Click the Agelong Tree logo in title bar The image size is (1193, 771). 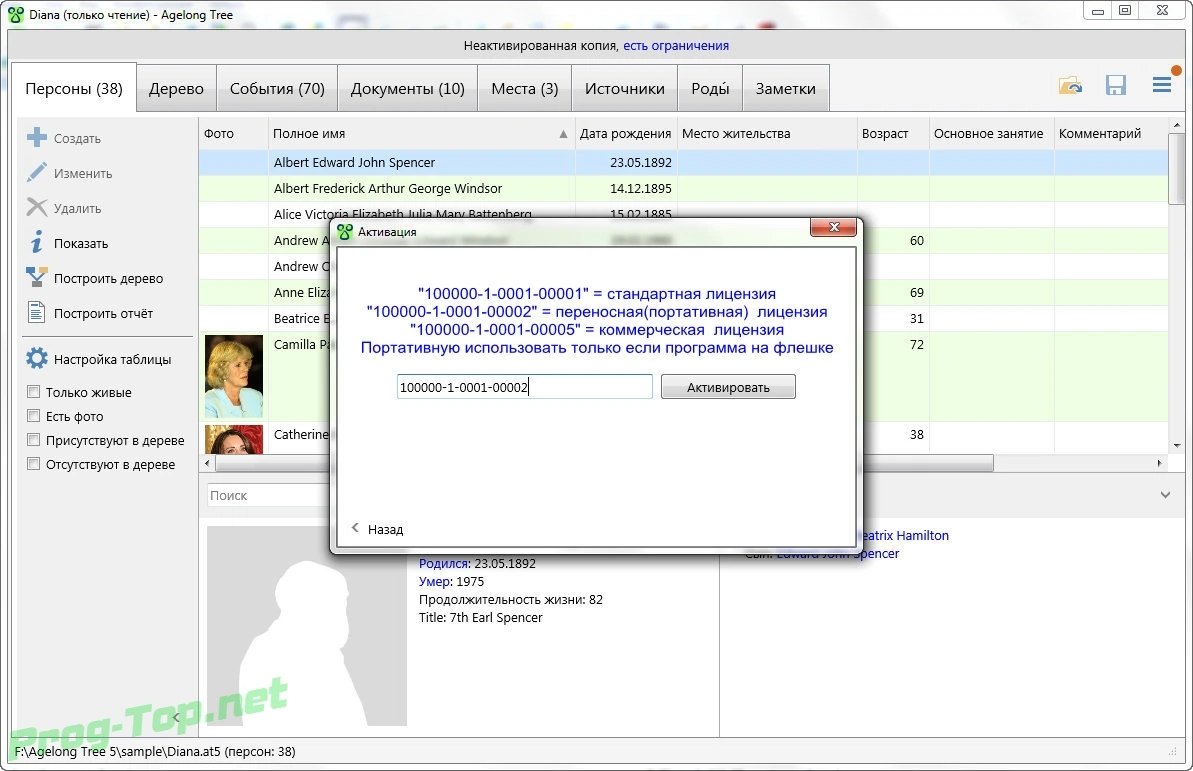click(x=15, y=14)
